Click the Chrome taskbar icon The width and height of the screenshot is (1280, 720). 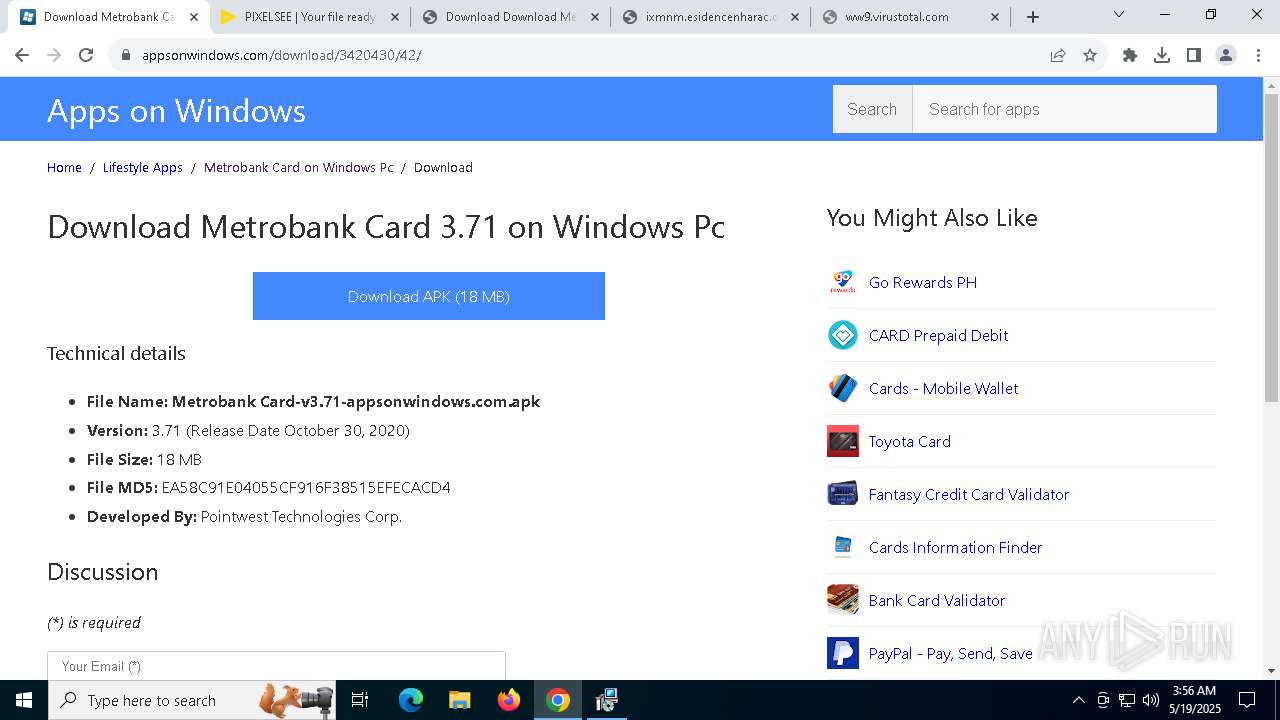pos(558,700)
